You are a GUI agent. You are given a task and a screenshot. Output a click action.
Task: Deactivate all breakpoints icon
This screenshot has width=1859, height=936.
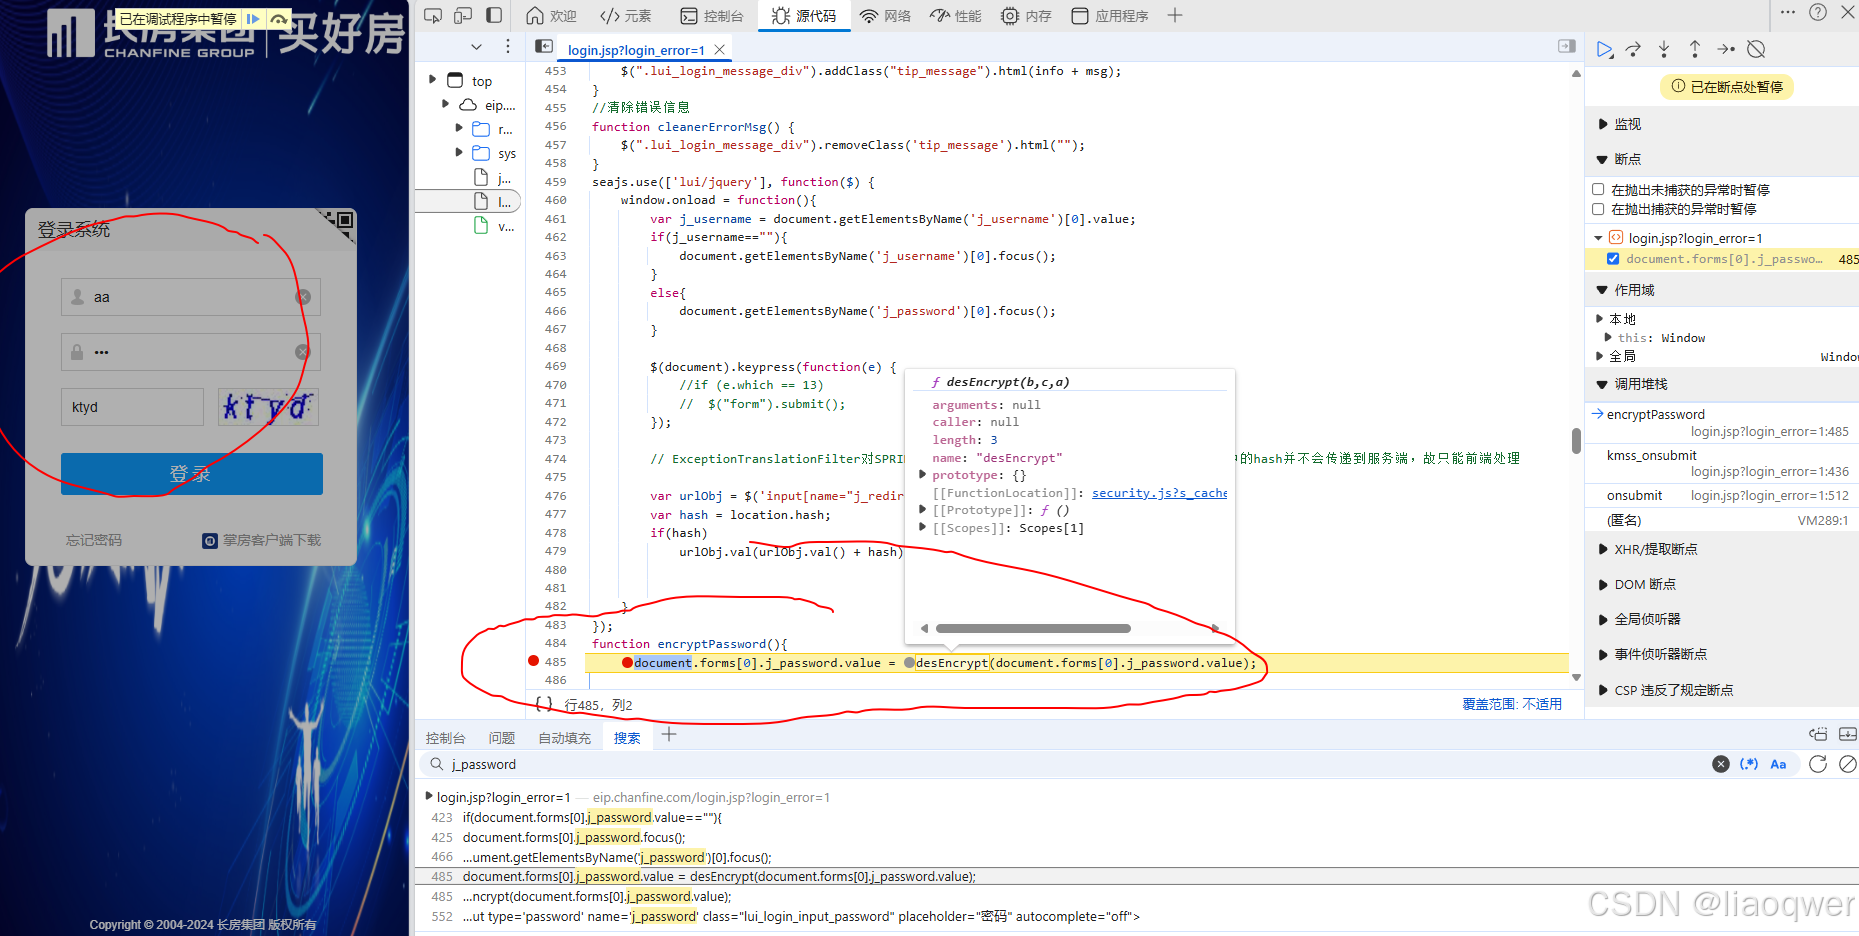point(1756,49)
